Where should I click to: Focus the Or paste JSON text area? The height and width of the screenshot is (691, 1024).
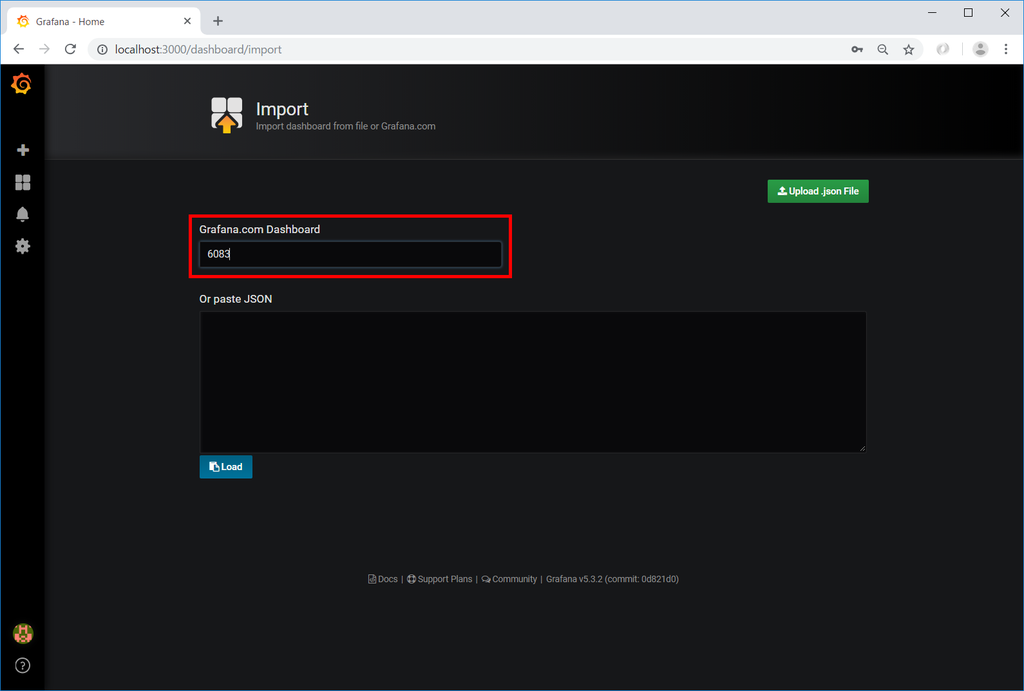[x=533, y=382]
